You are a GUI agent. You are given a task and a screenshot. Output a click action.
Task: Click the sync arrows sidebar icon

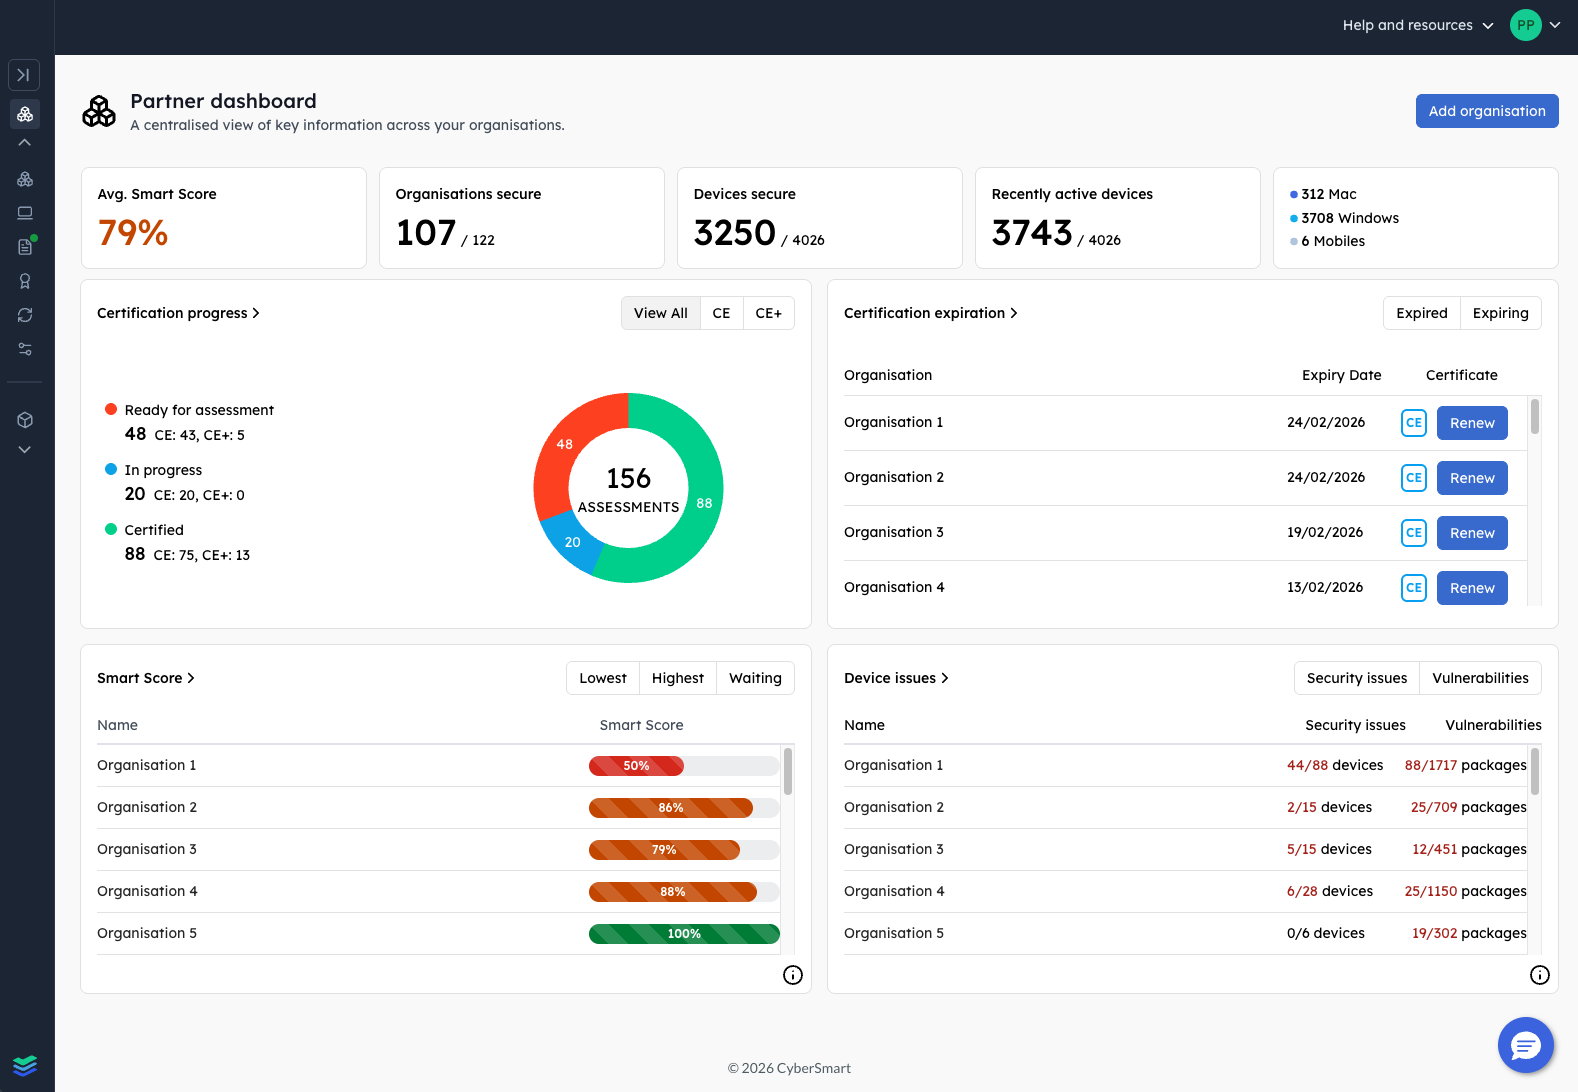(x=25, y=315)
